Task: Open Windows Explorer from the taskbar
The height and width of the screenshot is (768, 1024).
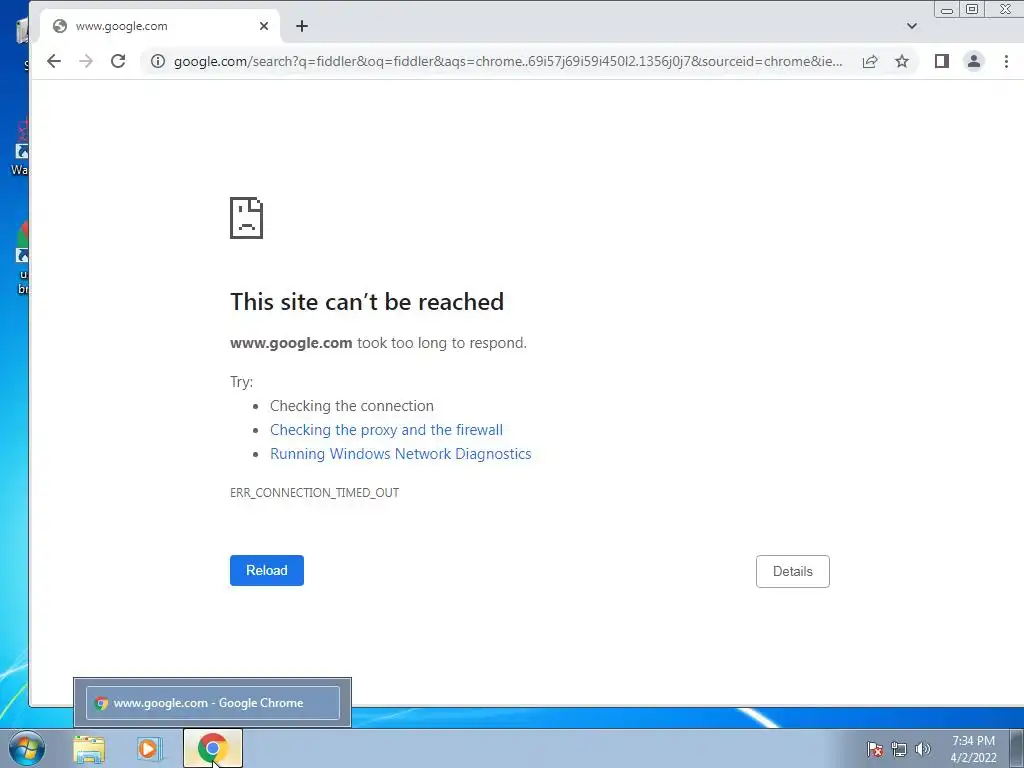Action: point(89,749)
